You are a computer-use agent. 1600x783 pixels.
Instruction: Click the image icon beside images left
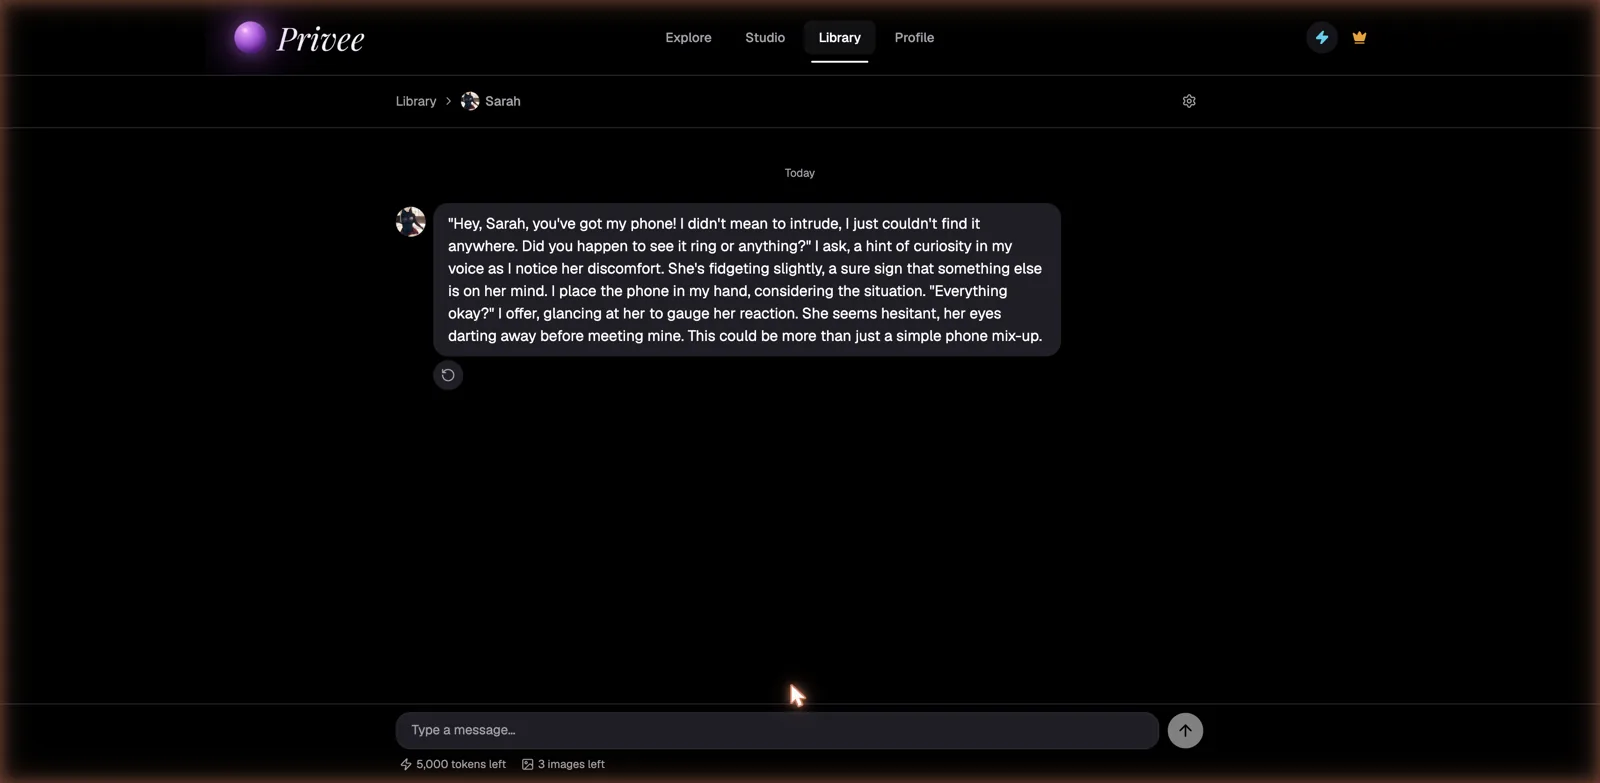pyautogui.click(x=527, y=764)
